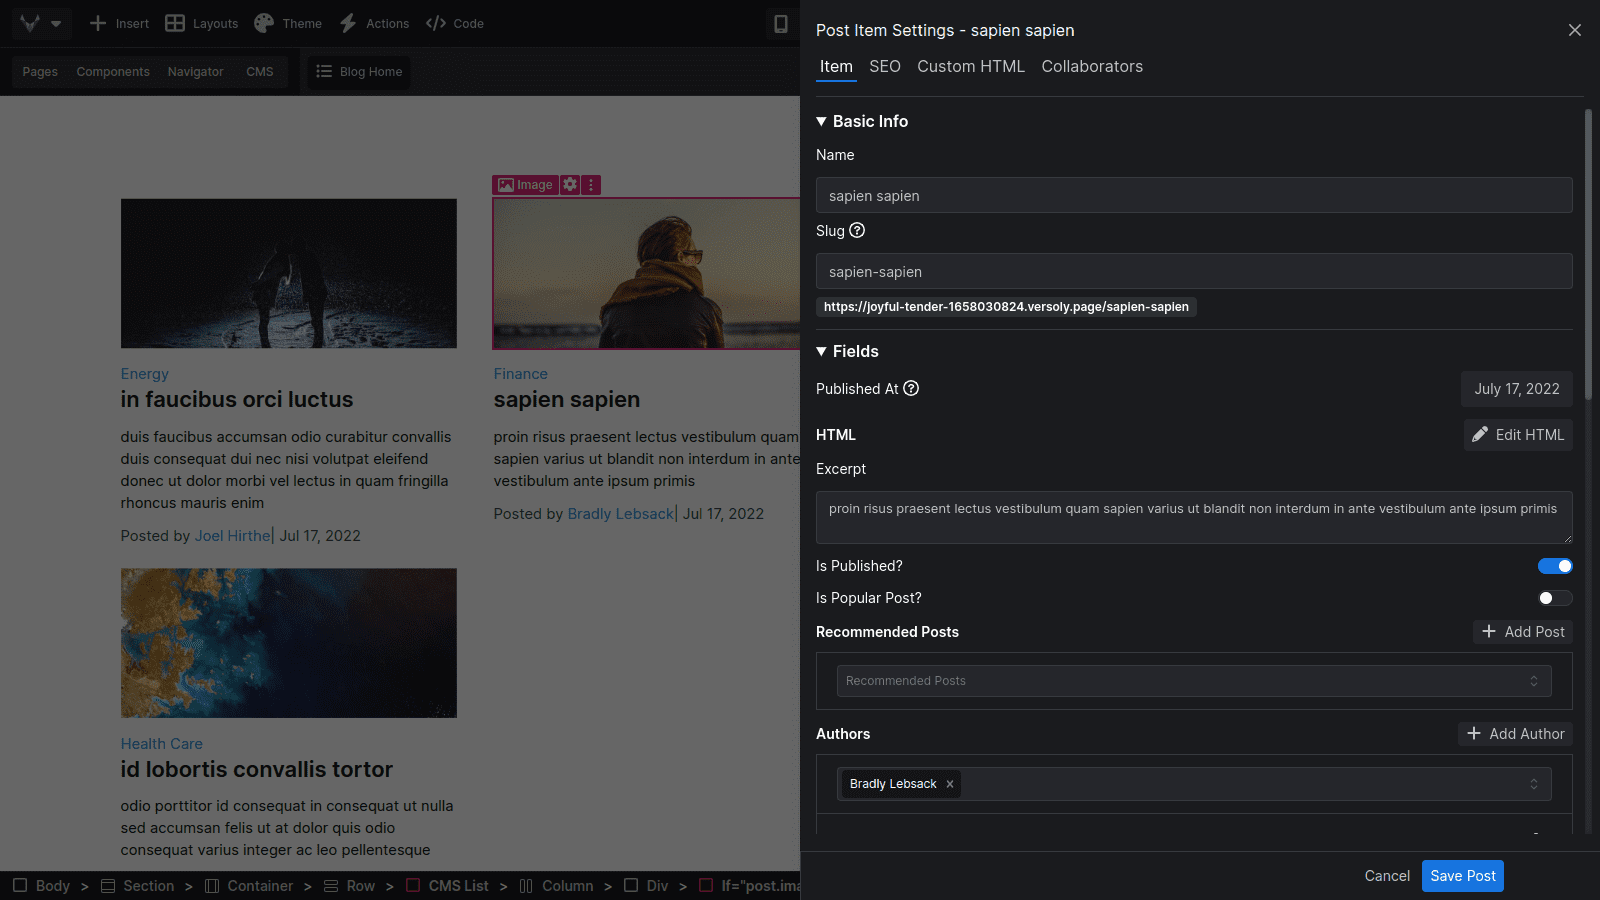The width and height of the screenshot is (1600, 900).
Task: Select the aerial coastline post thumbnail
Action: [x=289, y=643]
